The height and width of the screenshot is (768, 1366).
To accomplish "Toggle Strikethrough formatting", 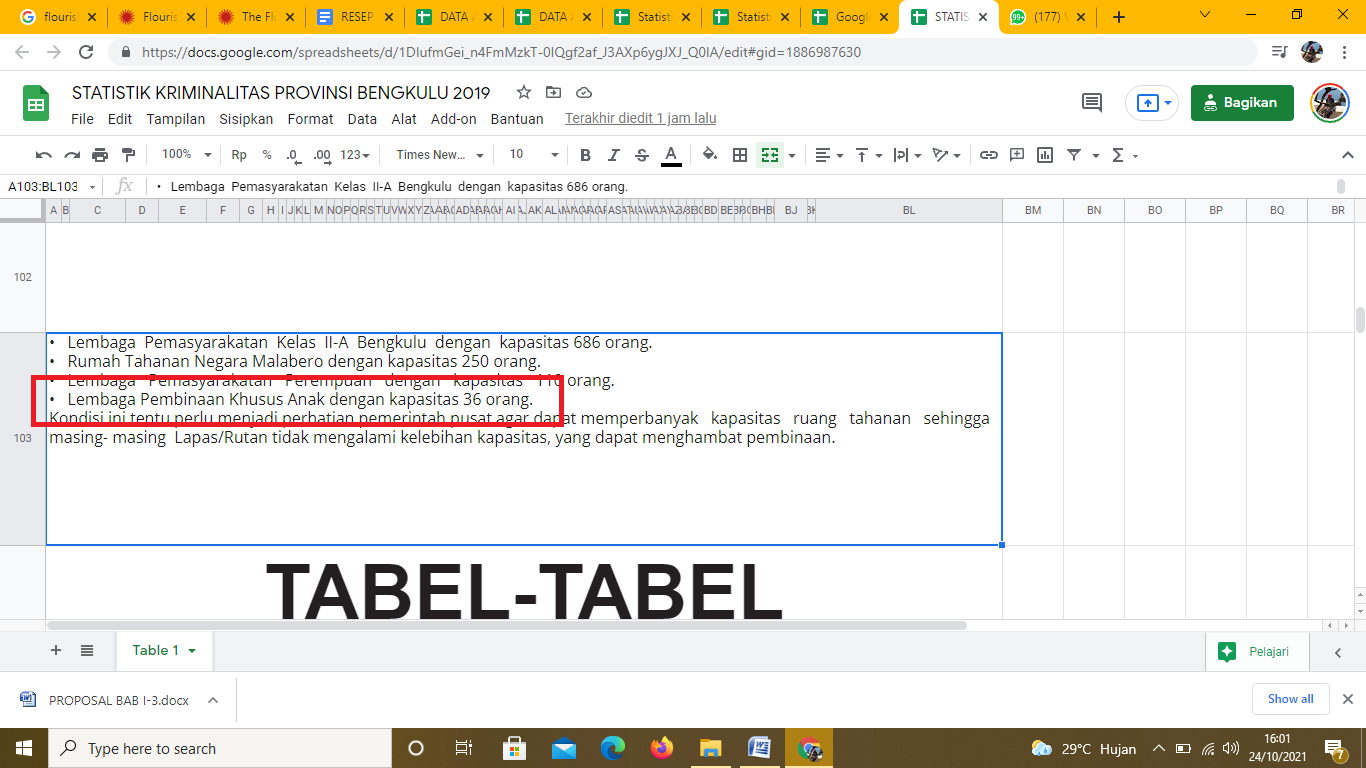I will pos(642,155).
